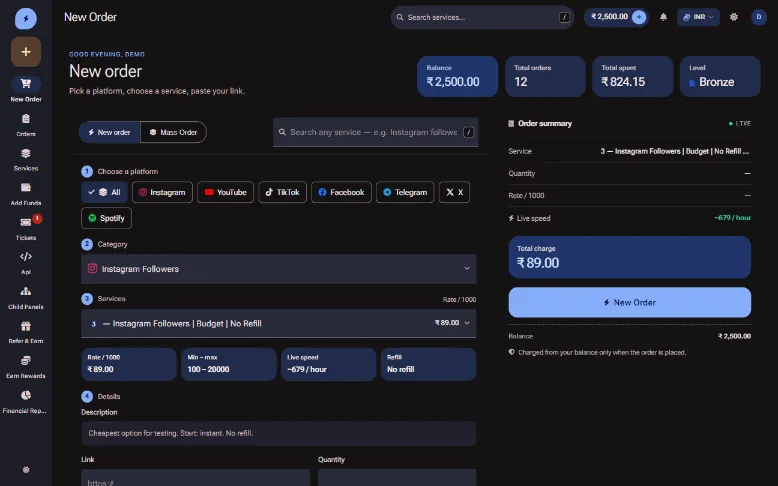Screen dimensions: 778x486
Task: Click the service name in Order summary
Action: pyautogui.click(x=675, y=151)
